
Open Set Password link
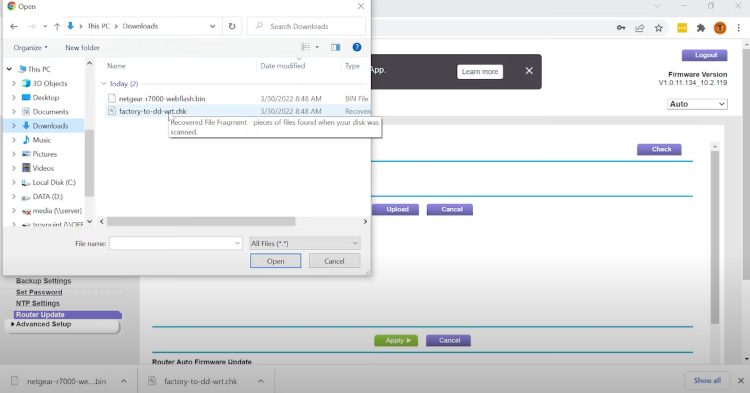[x=39, y=292]
